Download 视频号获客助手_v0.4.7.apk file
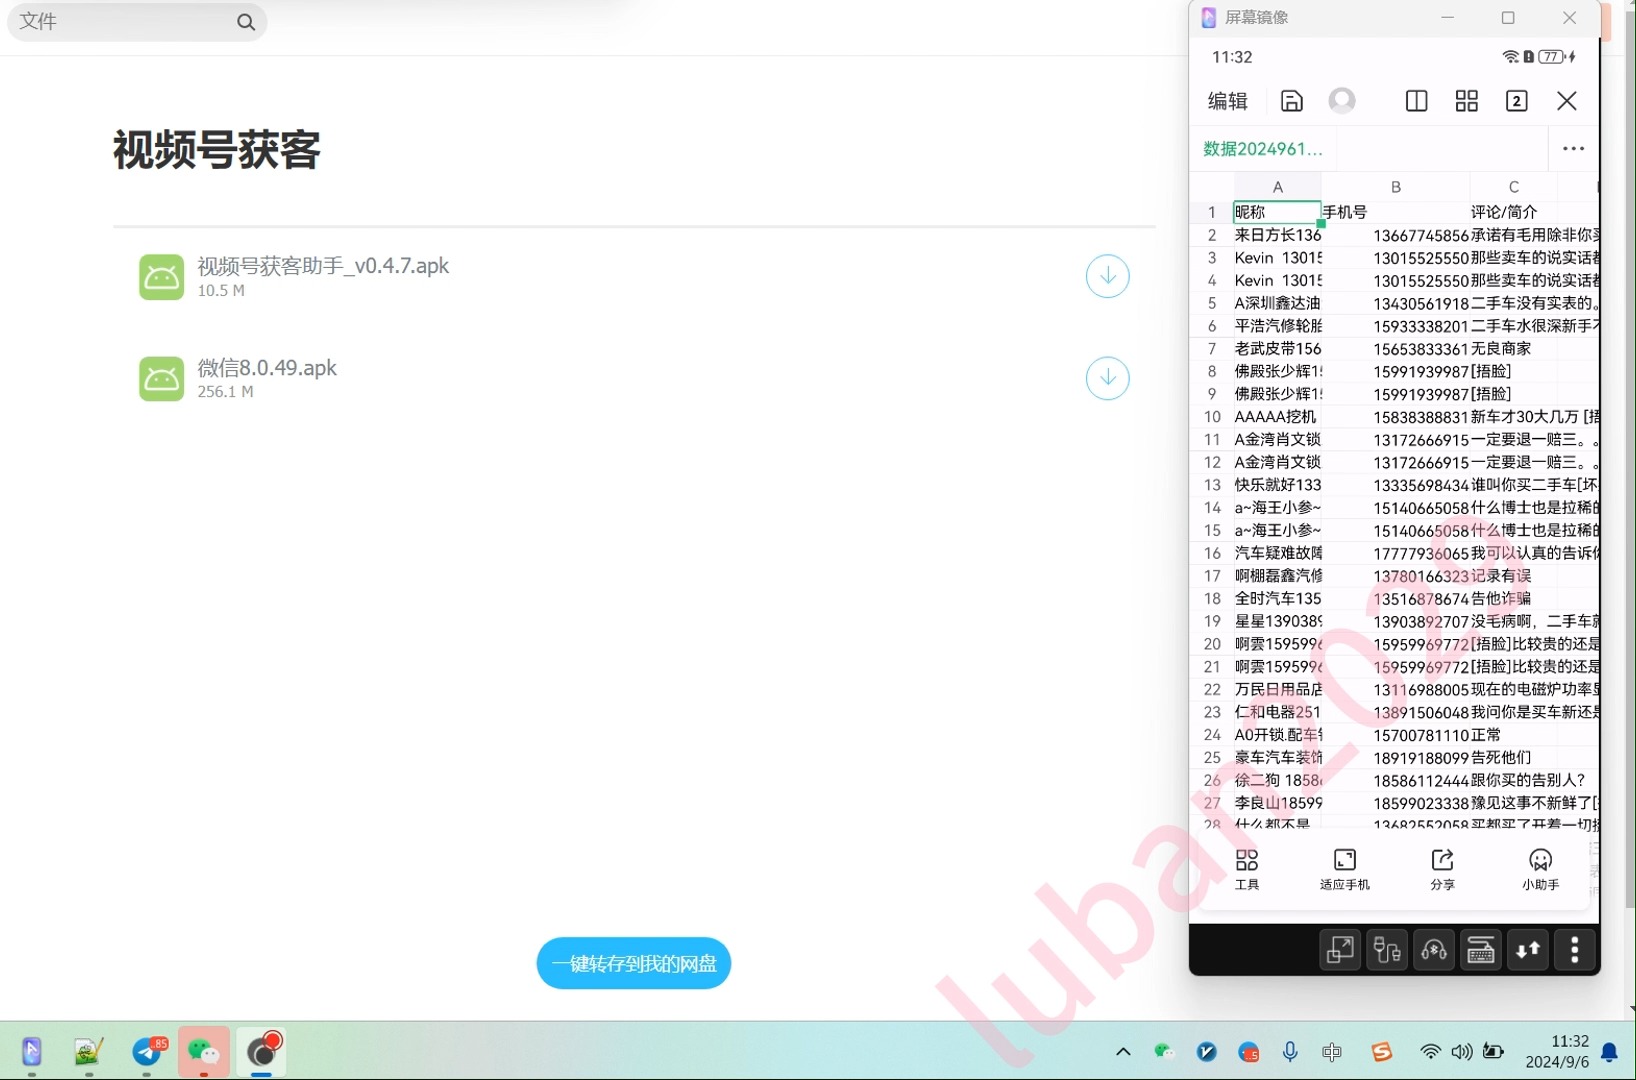The image size is (1636, 1080). (1107, 276)
